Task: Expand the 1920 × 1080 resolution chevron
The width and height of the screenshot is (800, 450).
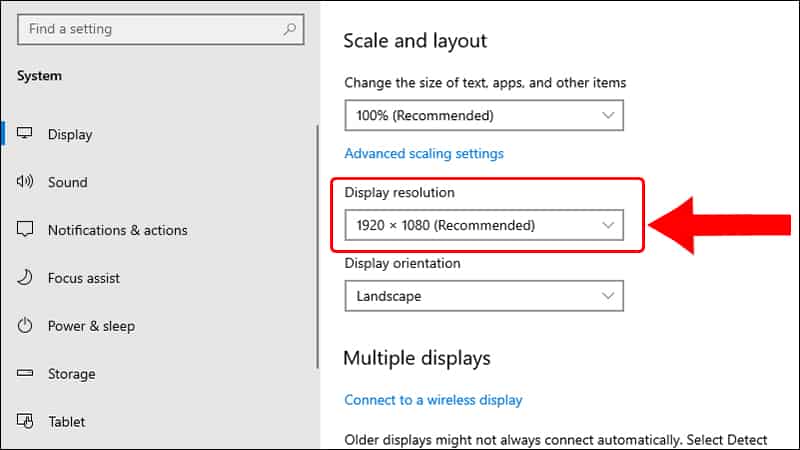Action: (x=608, y=225)
